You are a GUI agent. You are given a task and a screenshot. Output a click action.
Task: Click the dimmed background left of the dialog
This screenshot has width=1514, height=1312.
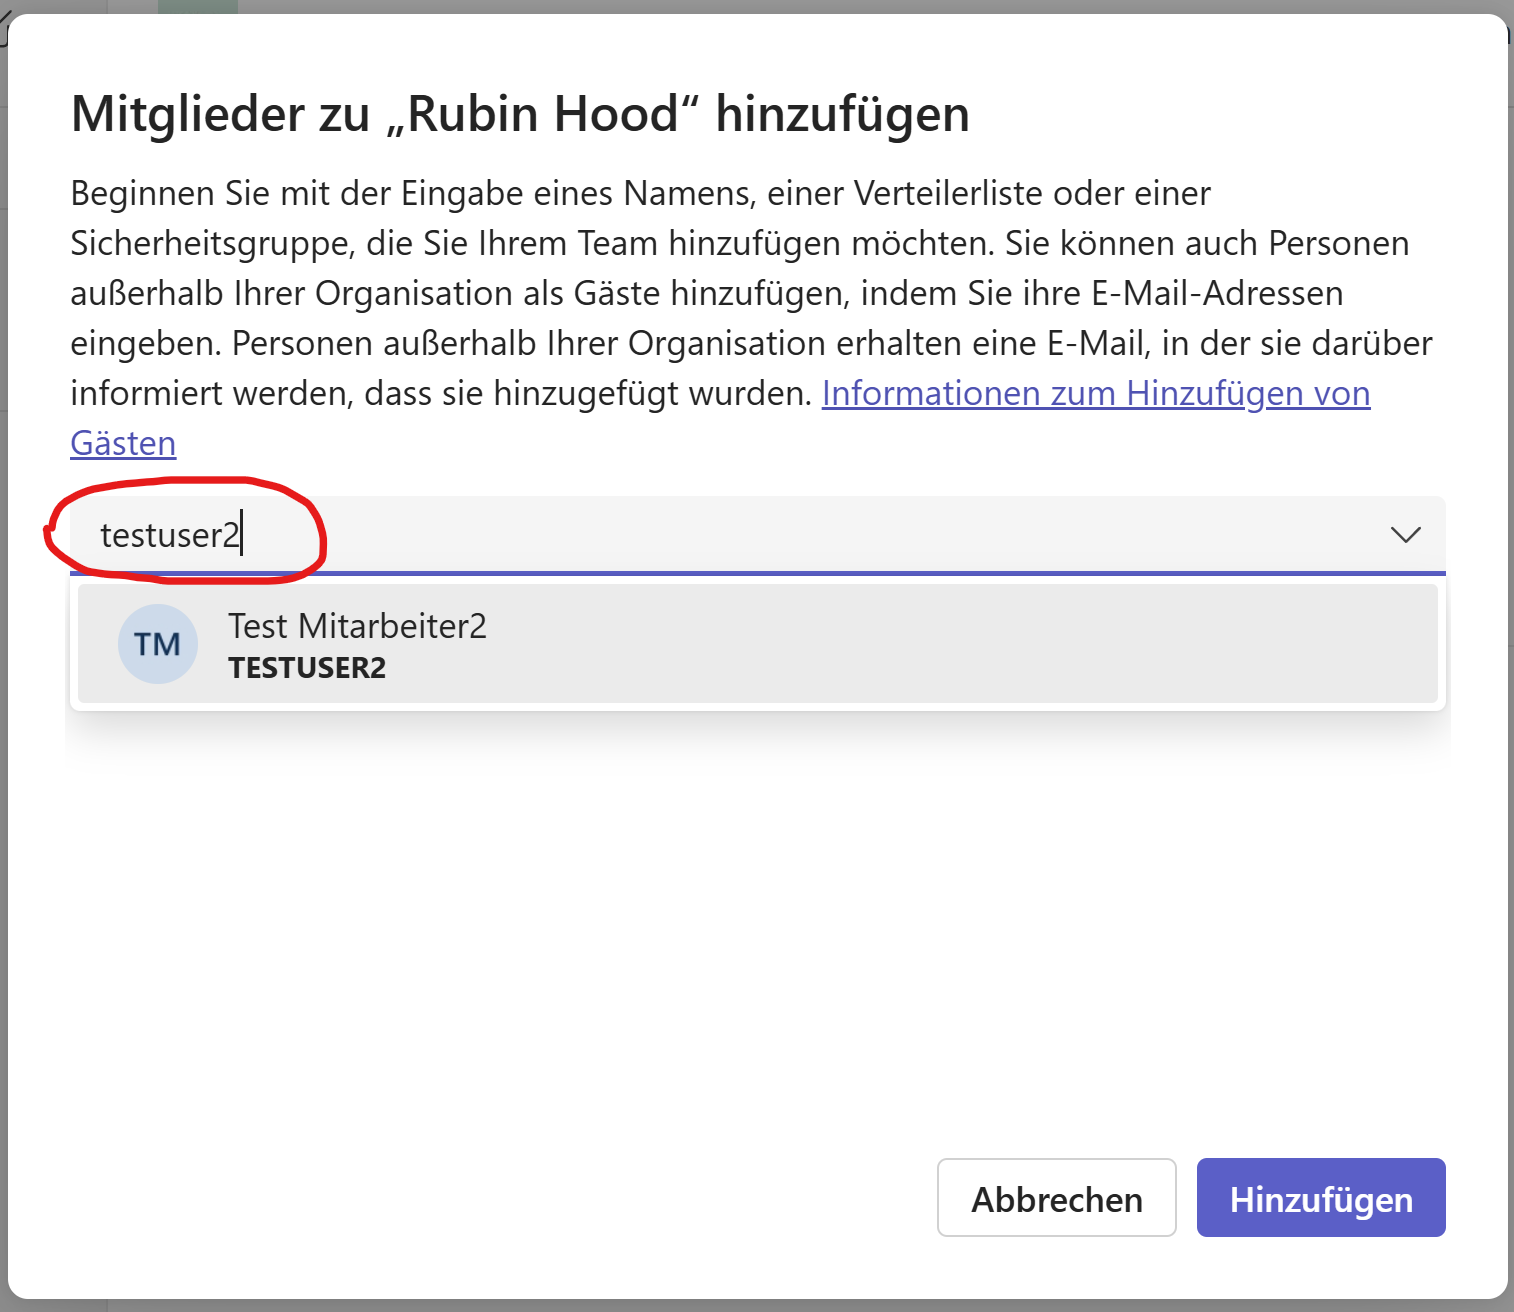coord(3,700)
